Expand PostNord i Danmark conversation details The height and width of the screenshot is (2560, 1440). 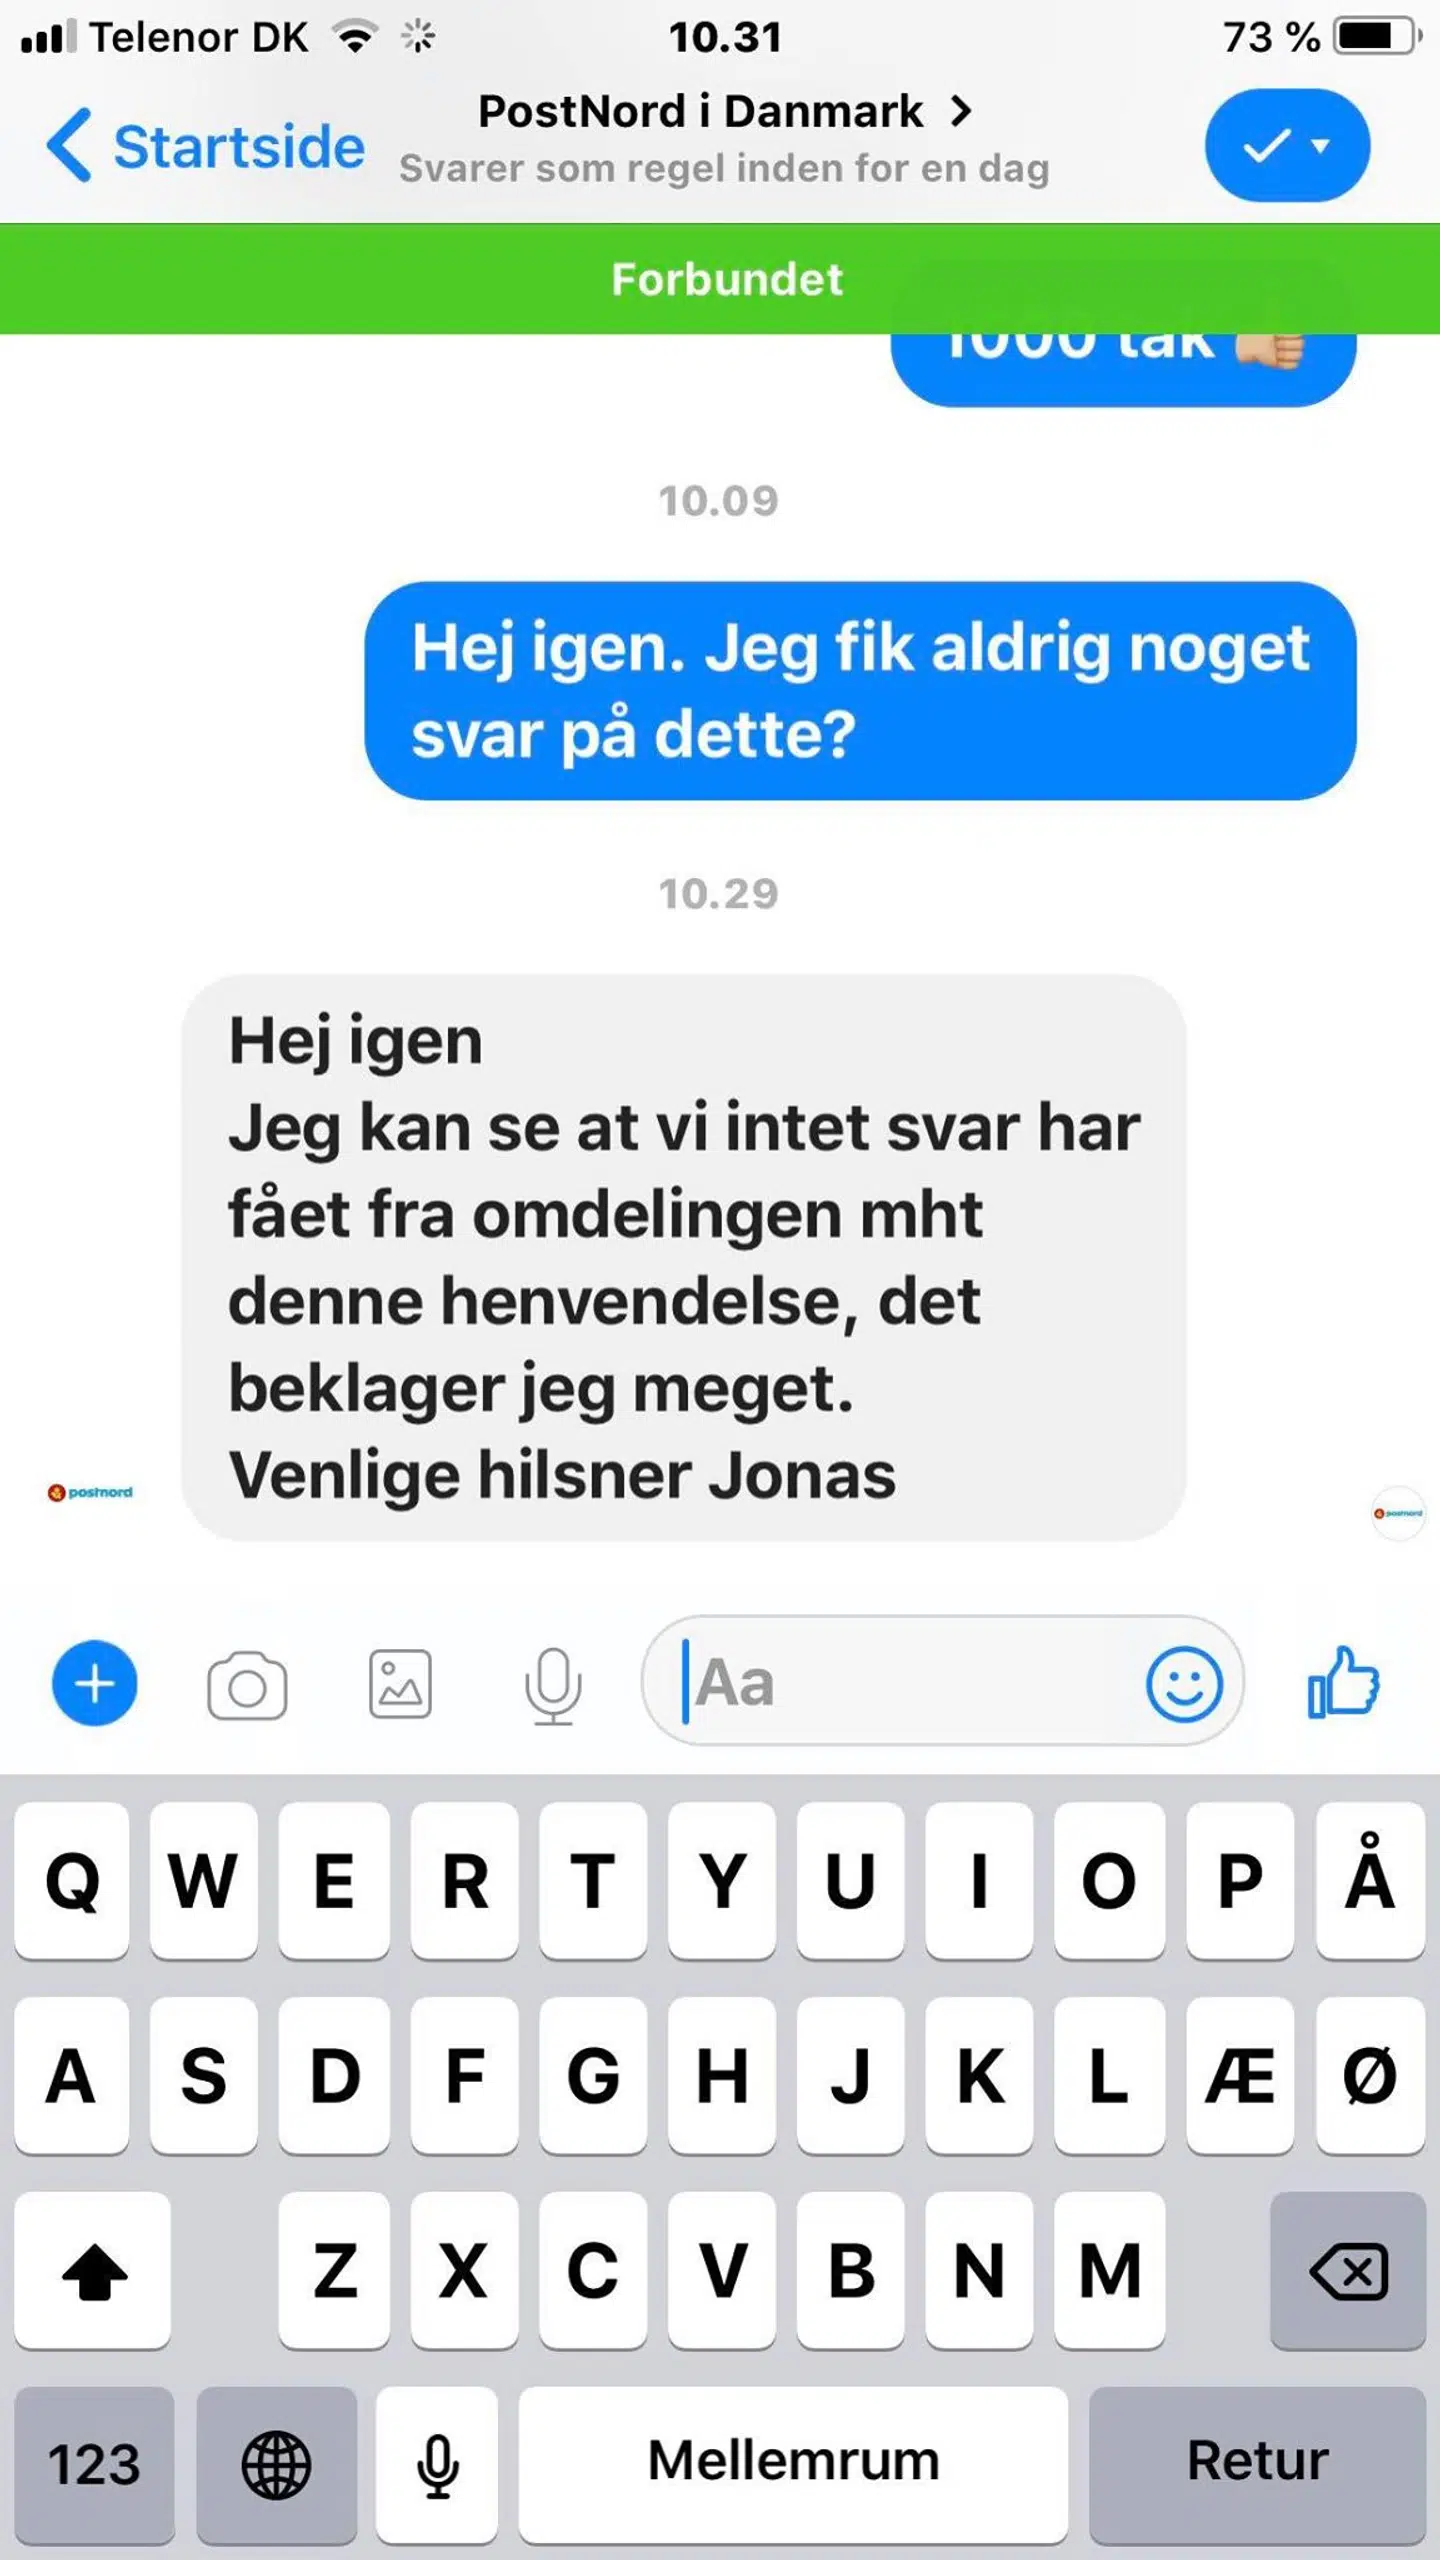click(724, 111)
